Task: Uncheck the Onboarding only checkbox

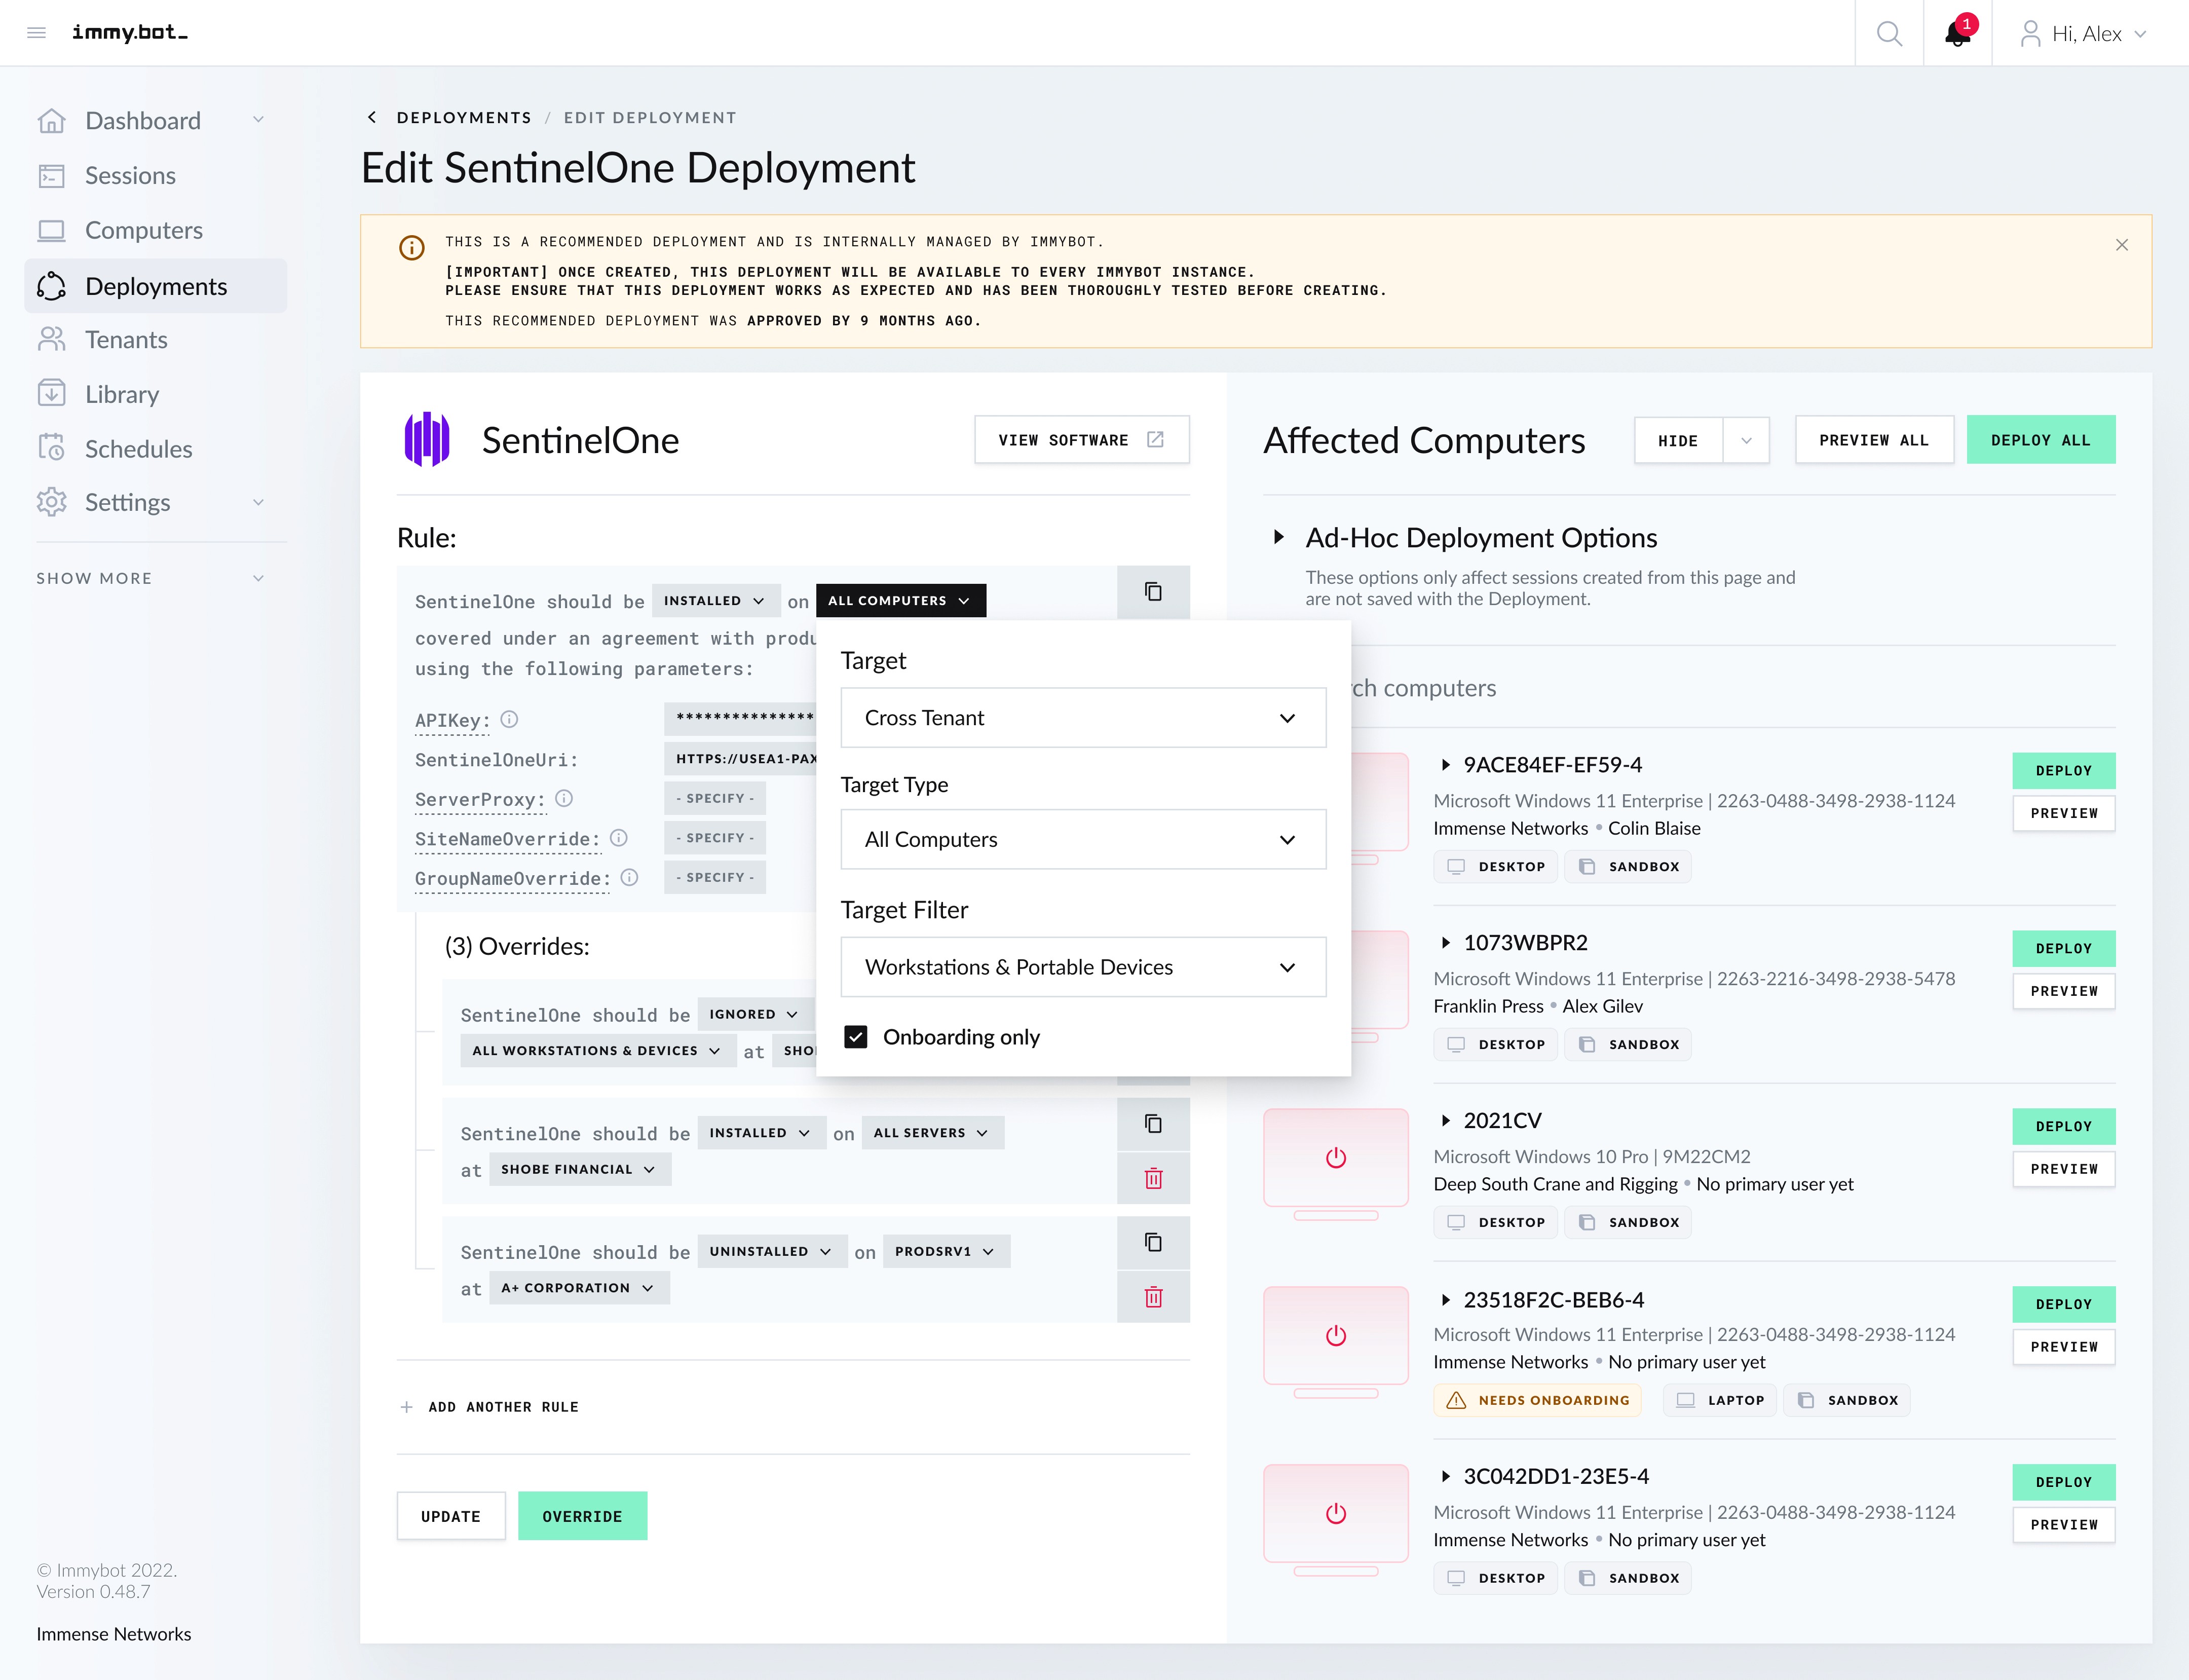Action: pos(856,1037)
